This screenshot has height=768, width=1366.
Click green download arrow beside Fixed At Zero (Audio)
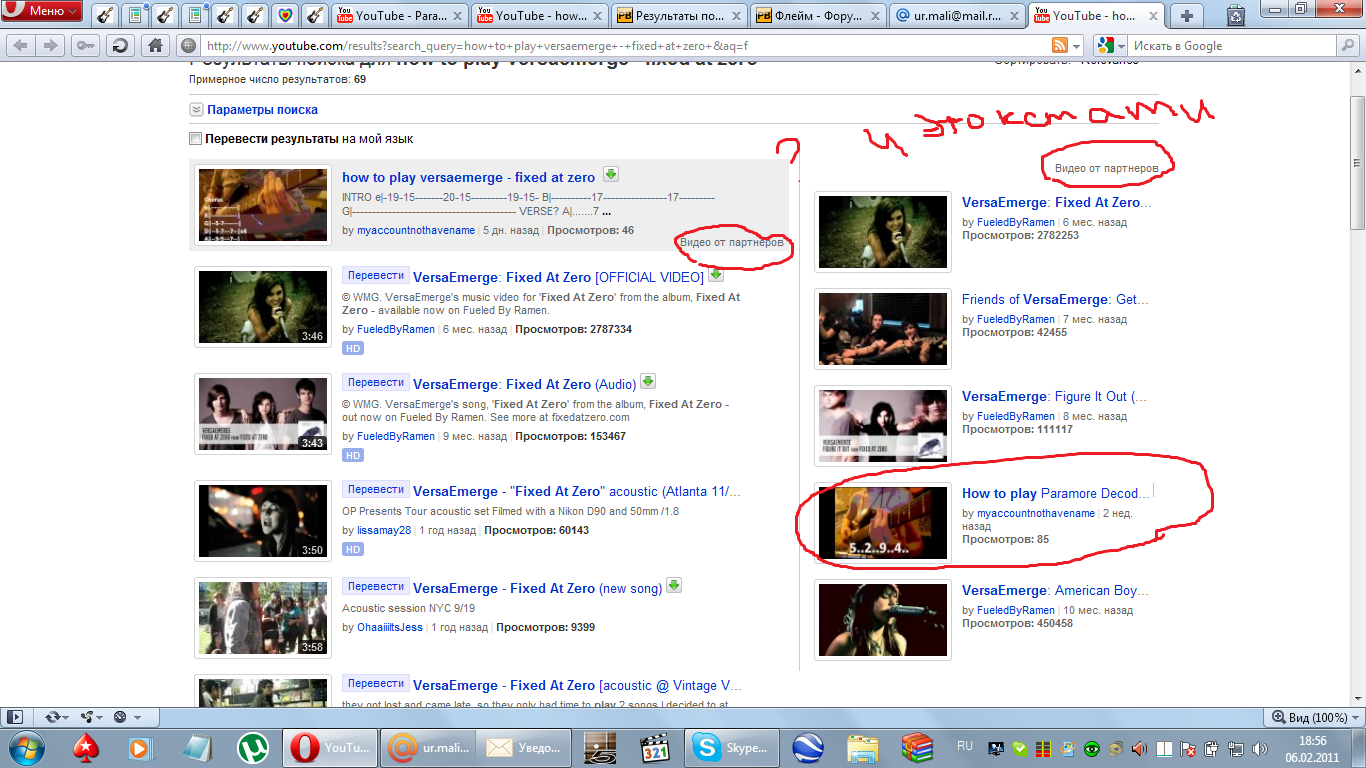coord(647,381)
